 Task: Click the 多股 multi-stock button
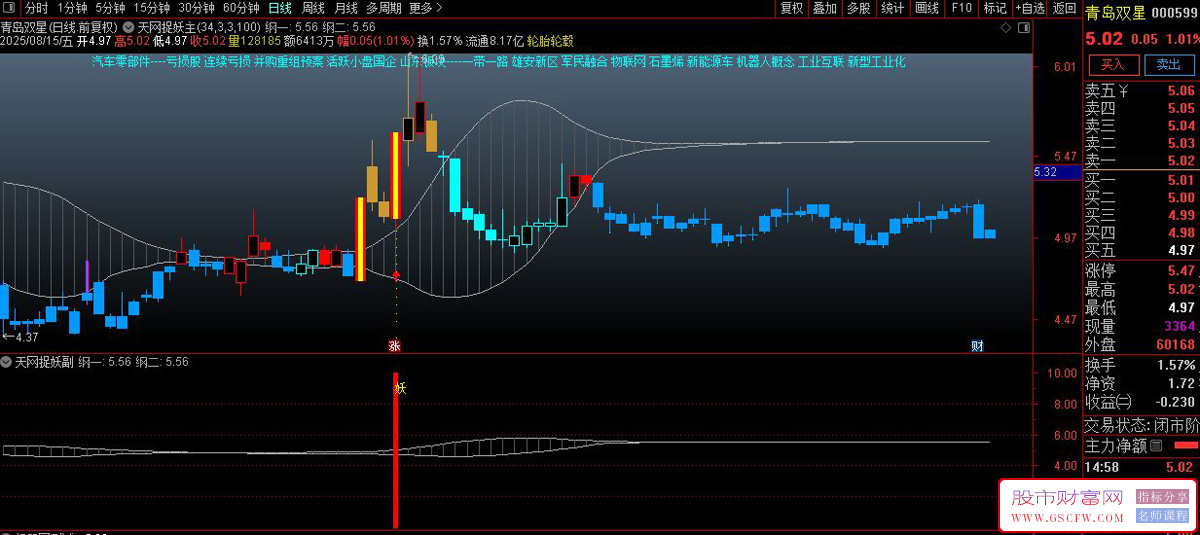point(858,8)
